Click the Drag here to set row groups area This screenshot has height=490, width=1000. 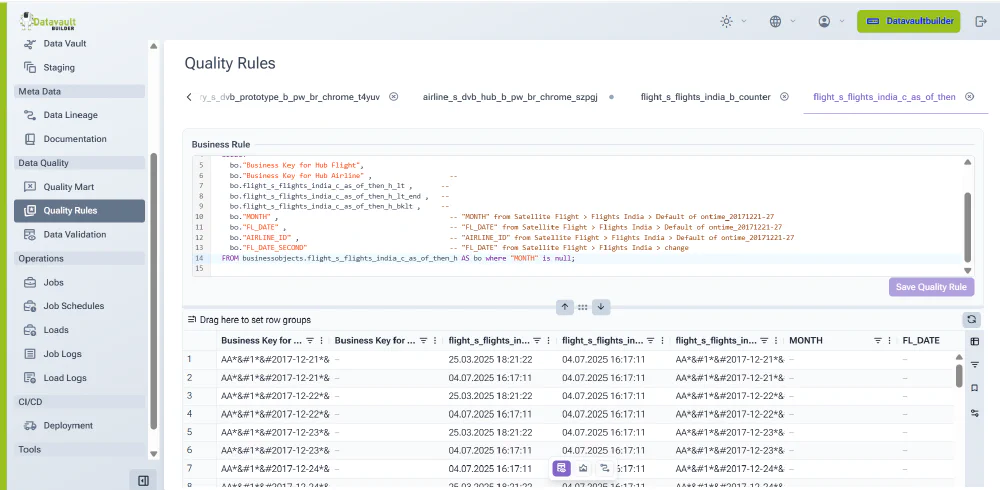pyautogui.click(x=255, y=320)
